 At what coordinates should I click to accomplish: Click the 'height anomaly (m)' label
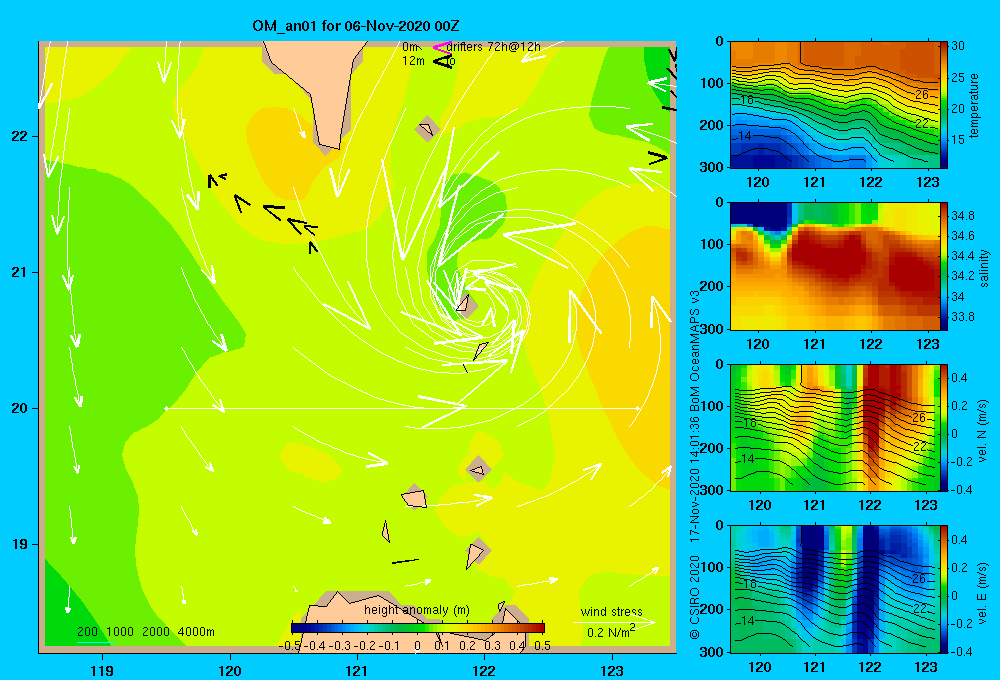pyautogui.click(x=417, y=610)
